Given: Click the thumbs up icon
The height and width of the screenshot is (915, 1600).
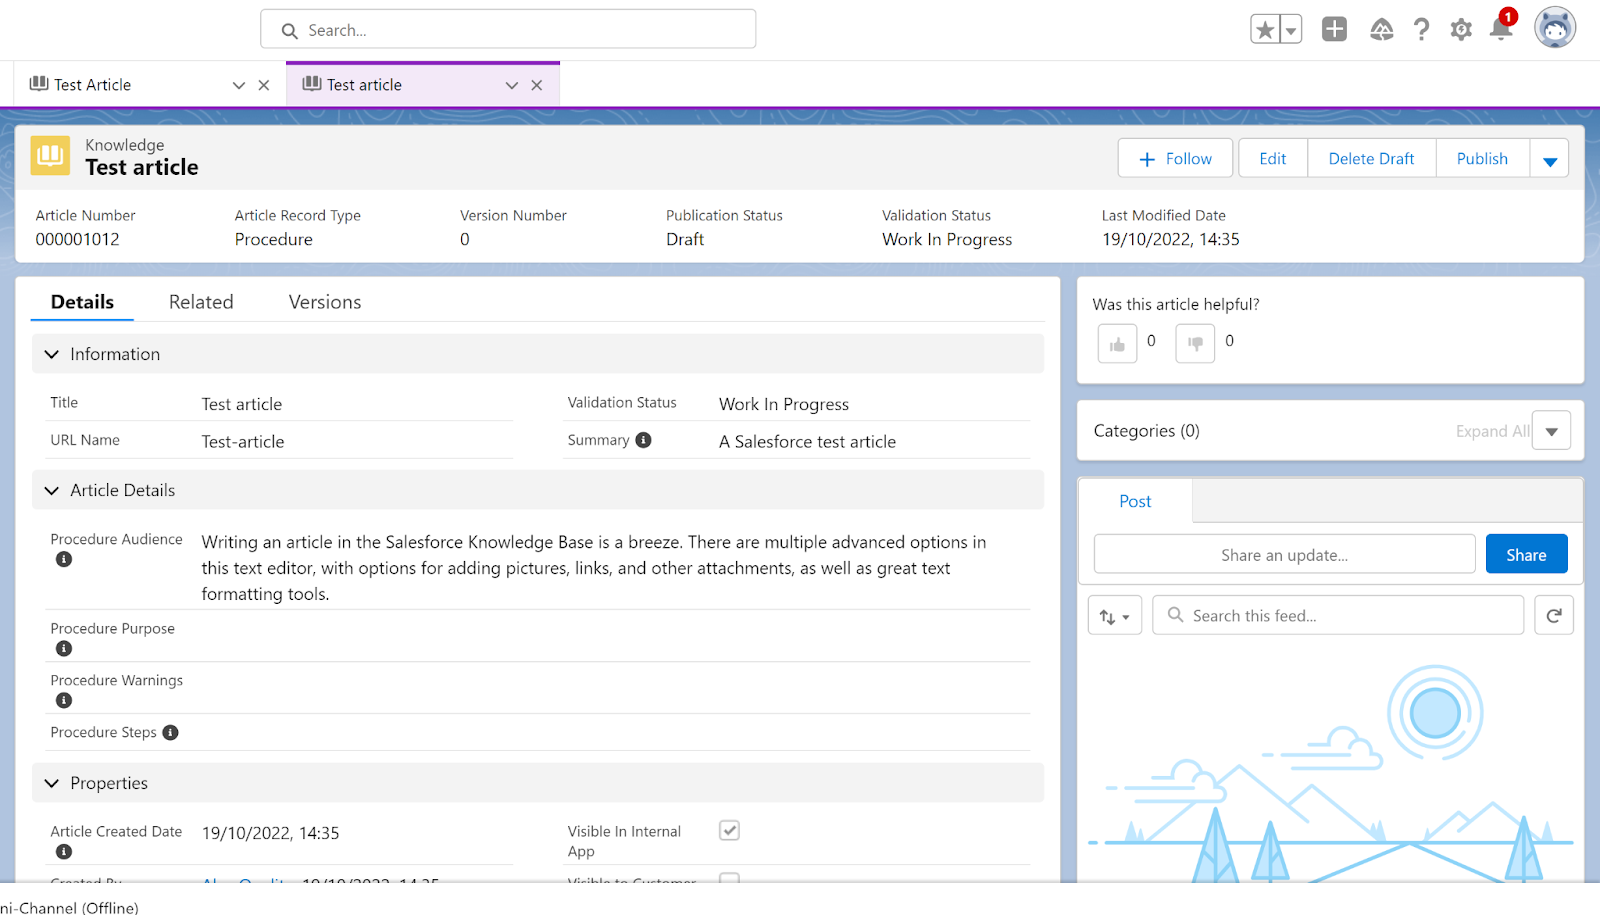Looking at the screenshot, I should 1117,344.
